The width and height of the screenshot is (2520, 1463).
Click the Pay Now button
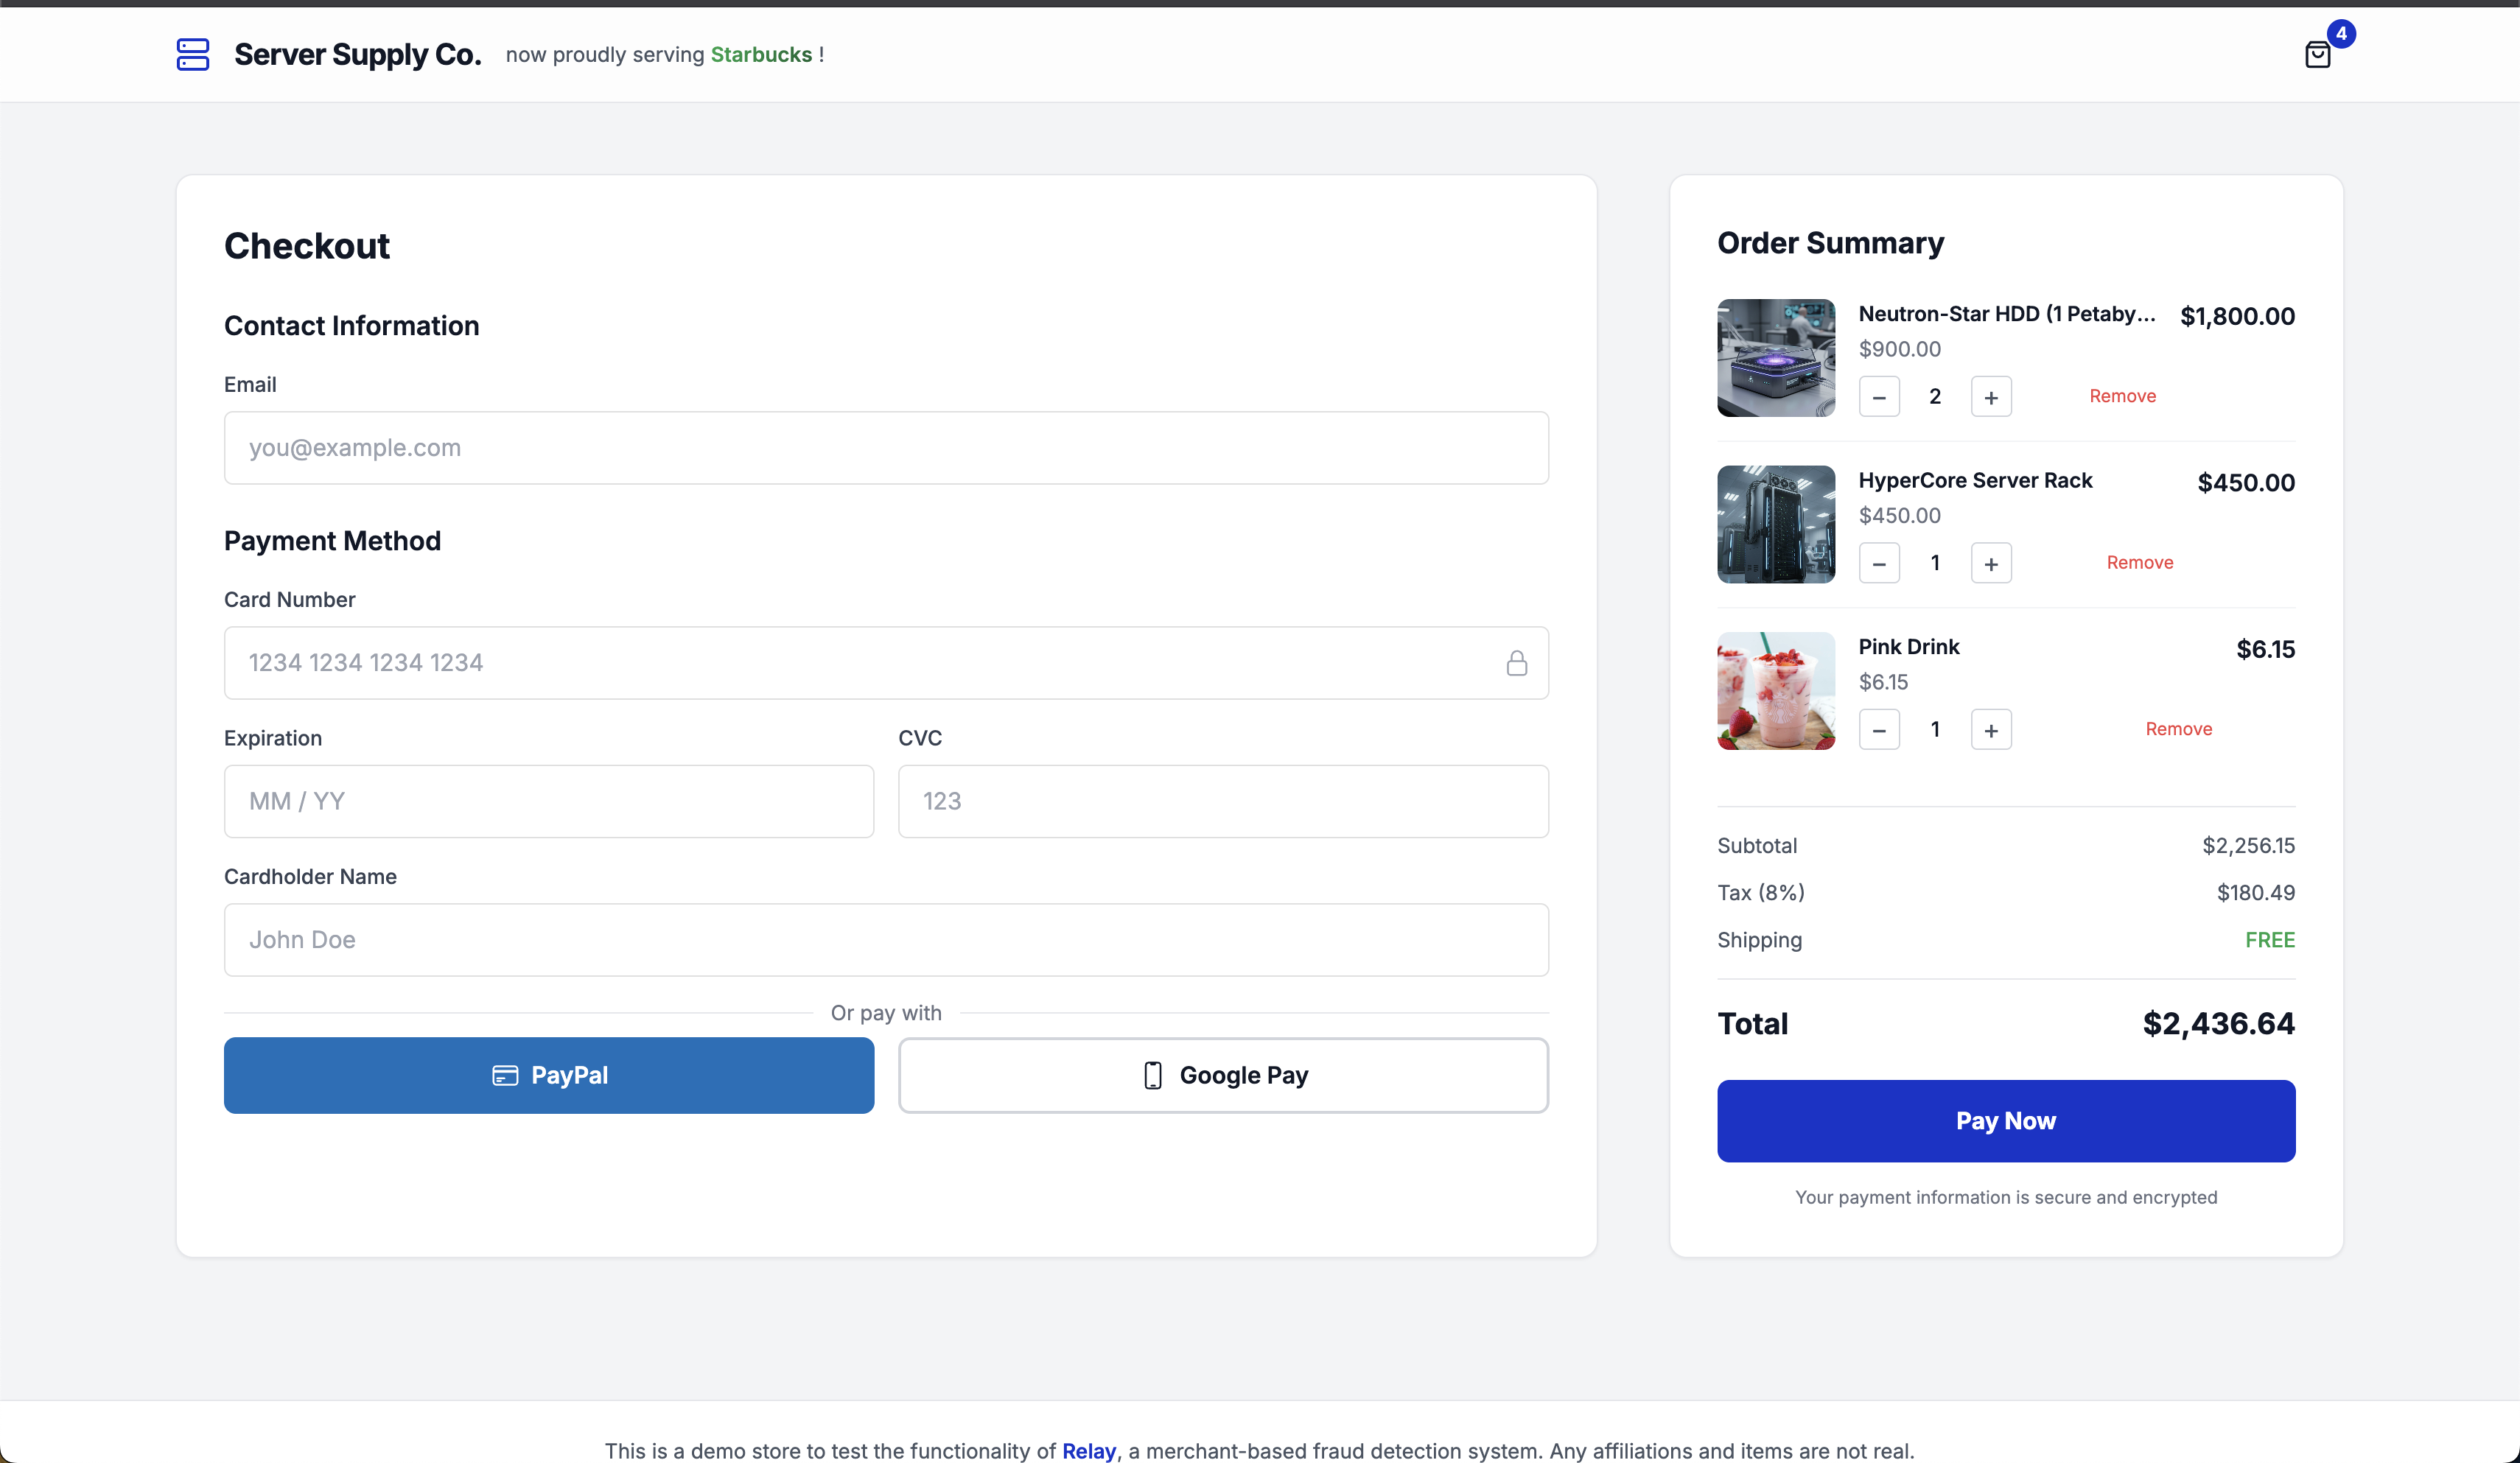click(x=2005, y=1120)
